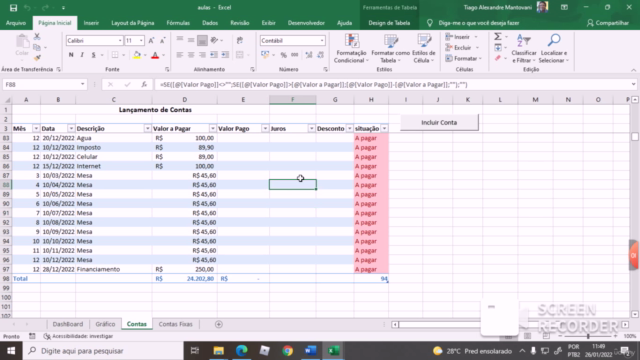Image resolution: width=640 pixels, height=360 pixels.
Task: Click the Undo arrow icon
Action: point(27,8)
